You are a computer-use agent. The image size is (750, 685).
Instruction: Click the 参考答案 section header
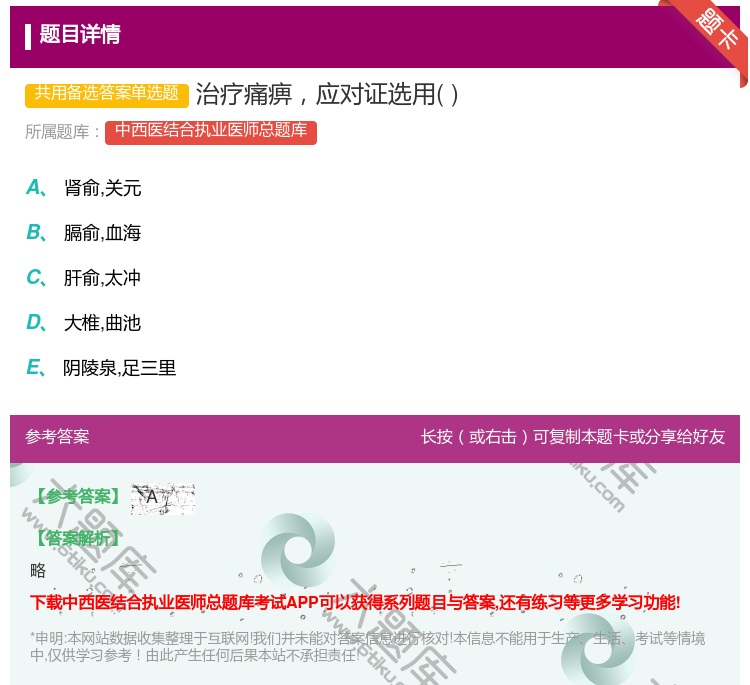coord(57,437)
